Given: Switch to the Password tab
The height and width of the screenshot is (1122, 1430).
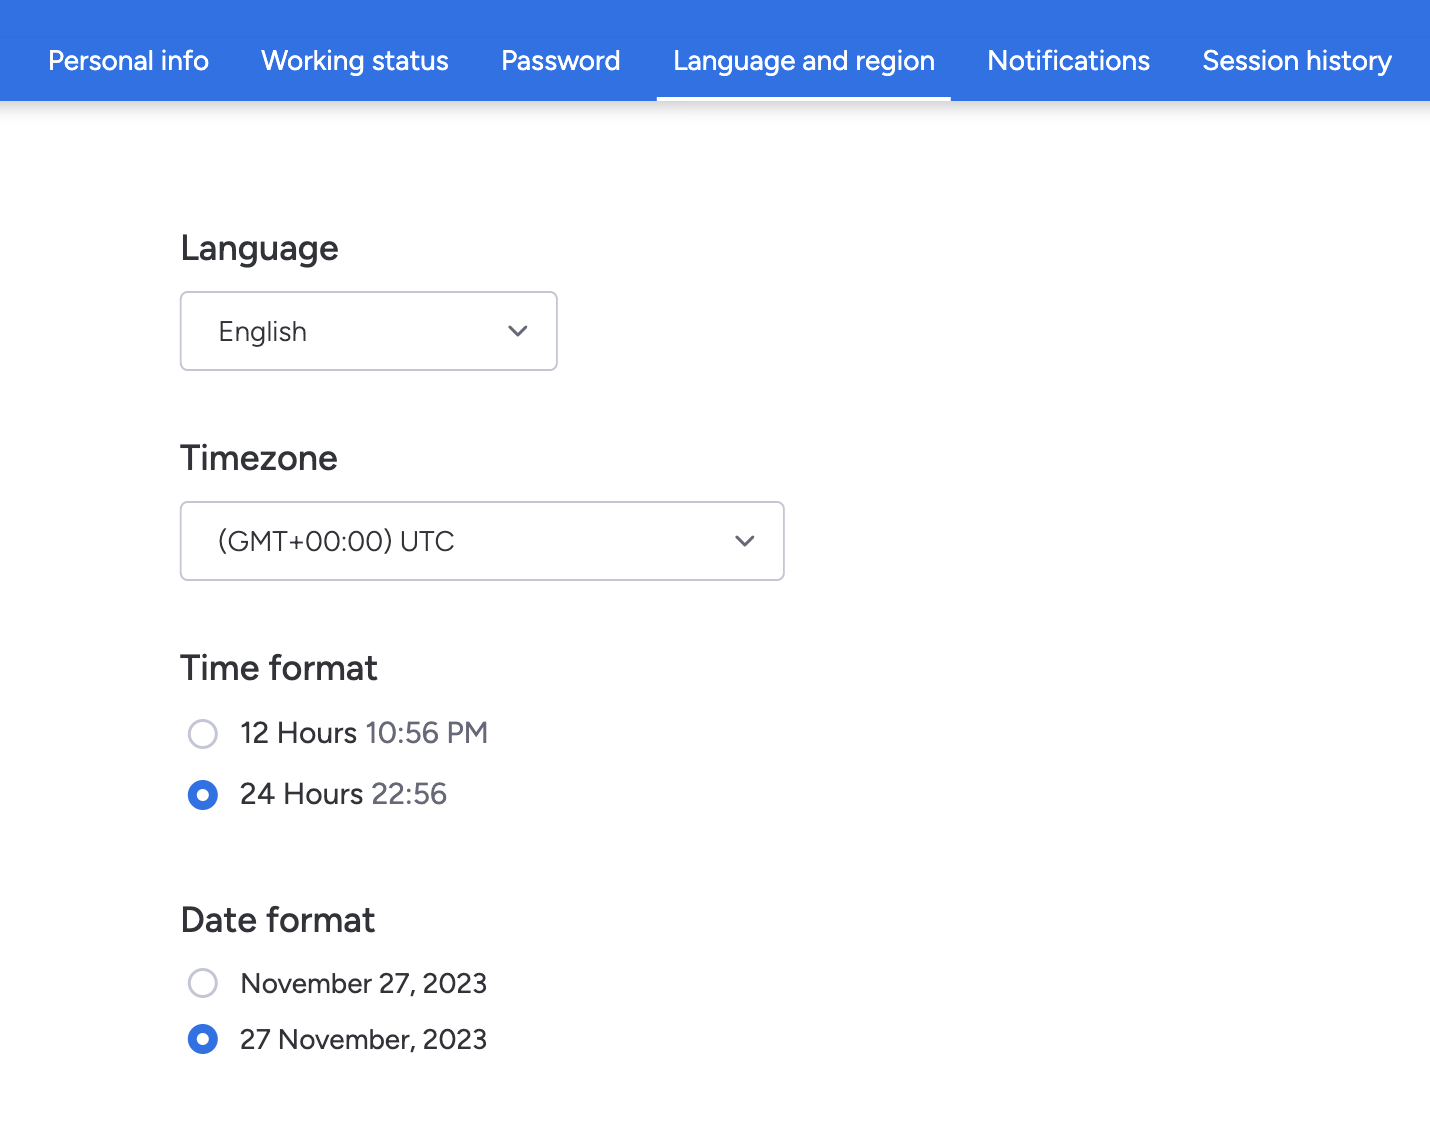Looking at the screenshot, I should point(560,60).
